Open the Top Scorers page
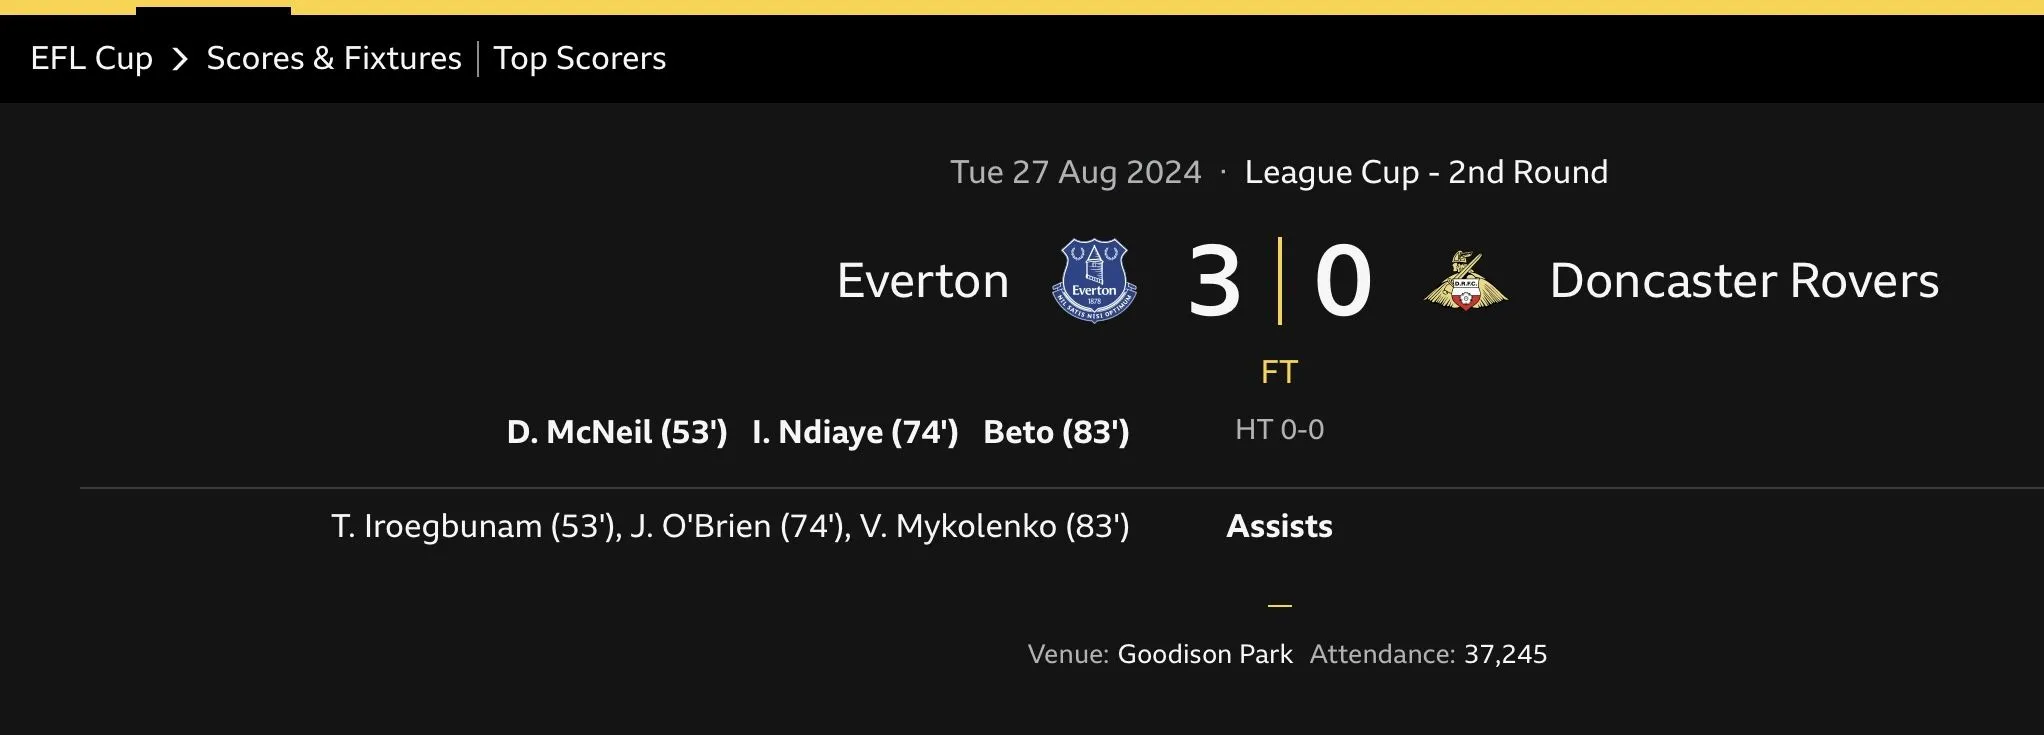2044x735 pixels. click(580, 58)
